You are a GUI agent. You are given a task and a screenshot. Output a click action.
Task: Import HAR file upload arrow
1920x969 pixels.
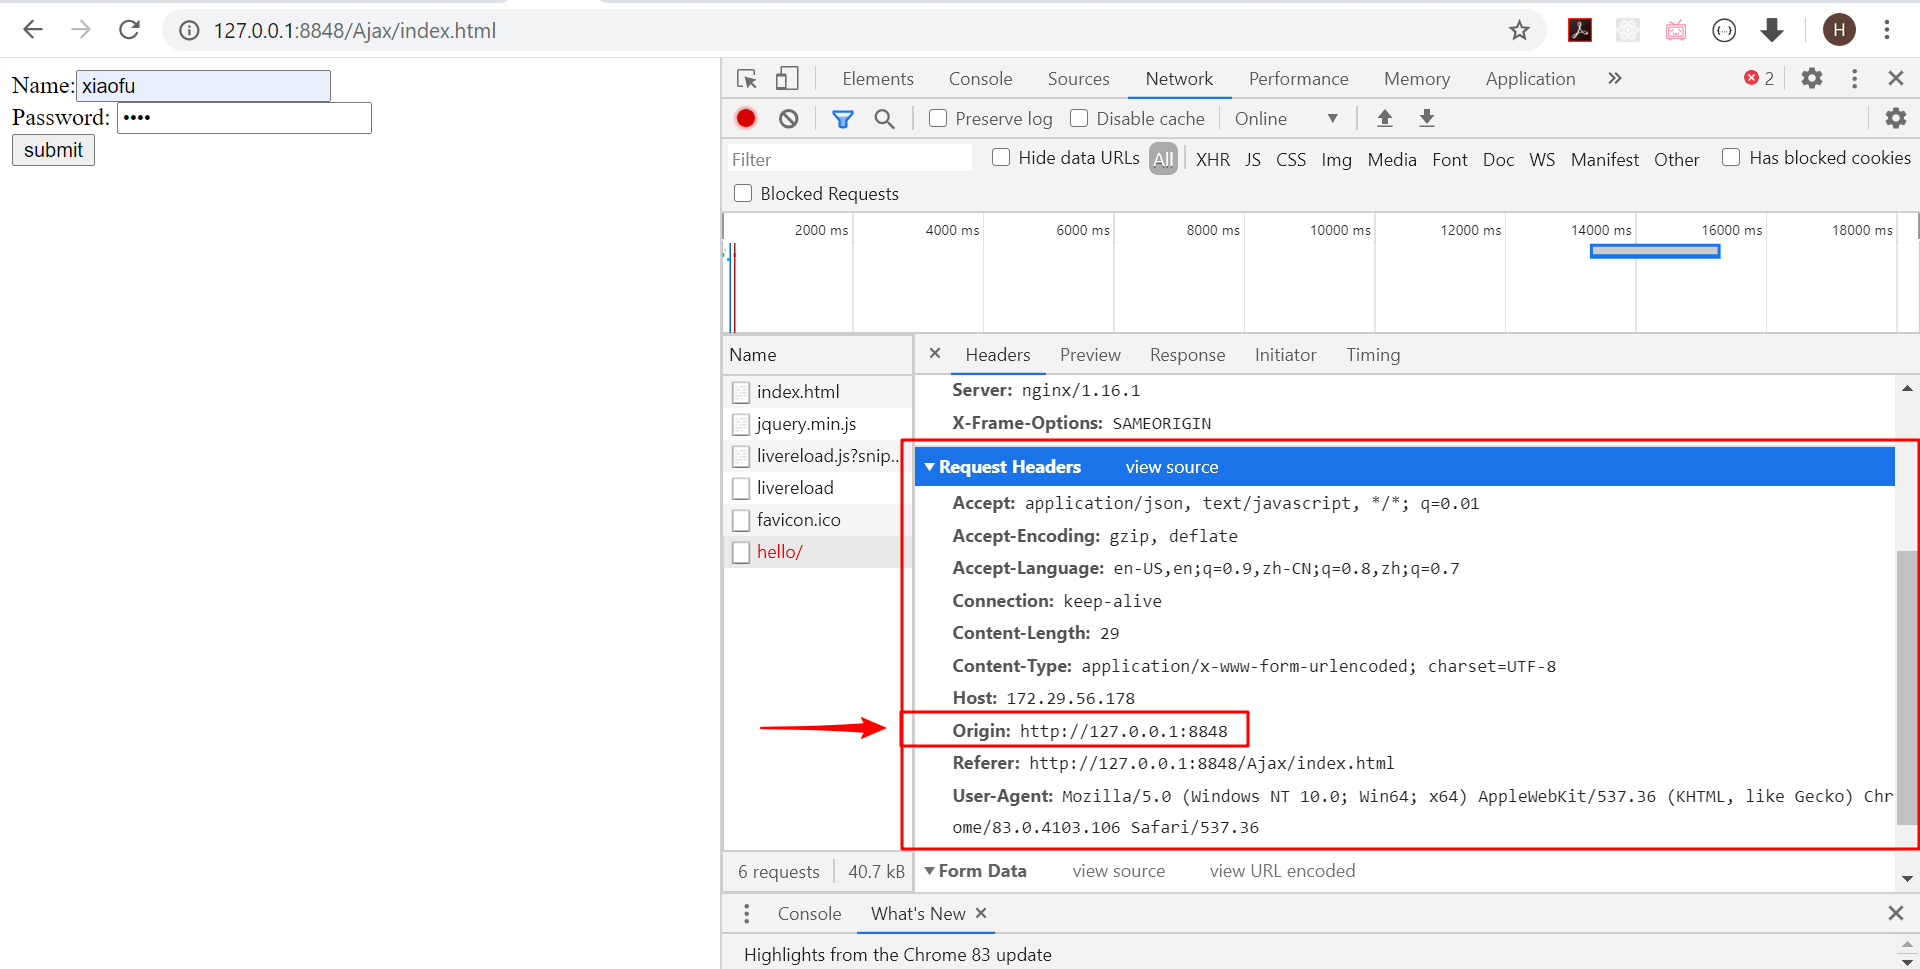point(1385,119)
